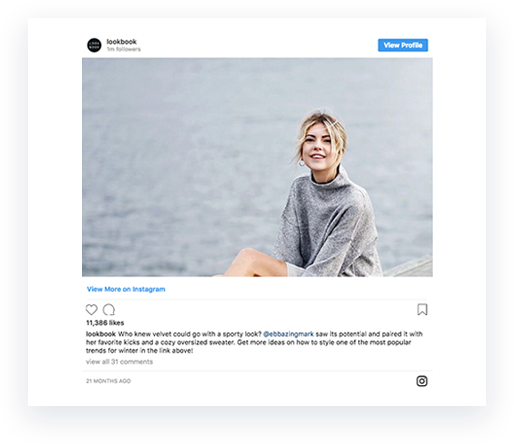Open the @ebbazingmark mention link

click(288, 334)
